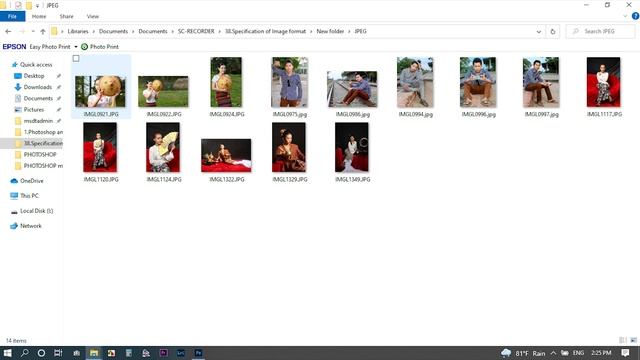Select the IMGL0975.jpg thumbnail
640x360 pixels.
coord(289,82)
